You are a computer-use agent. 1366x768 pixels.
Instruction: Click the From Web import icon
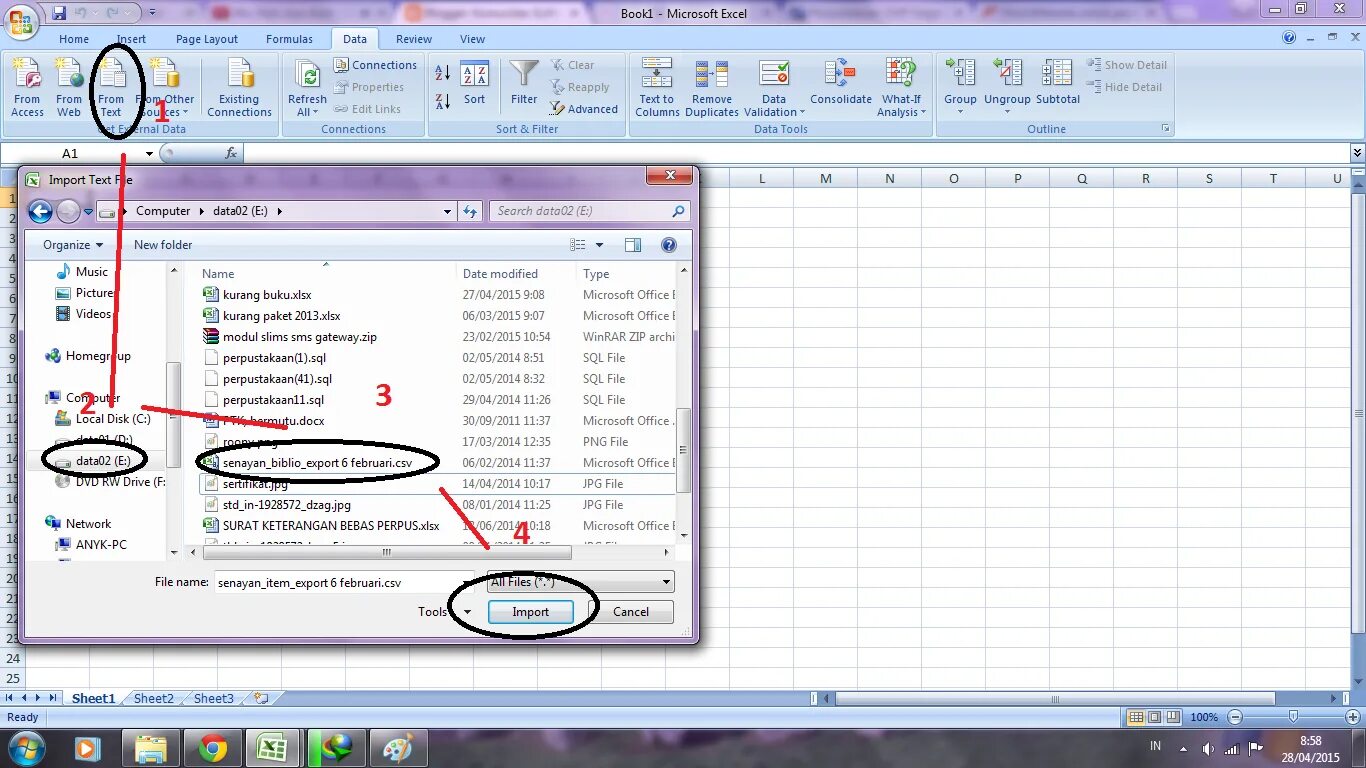tap(69, 88)
